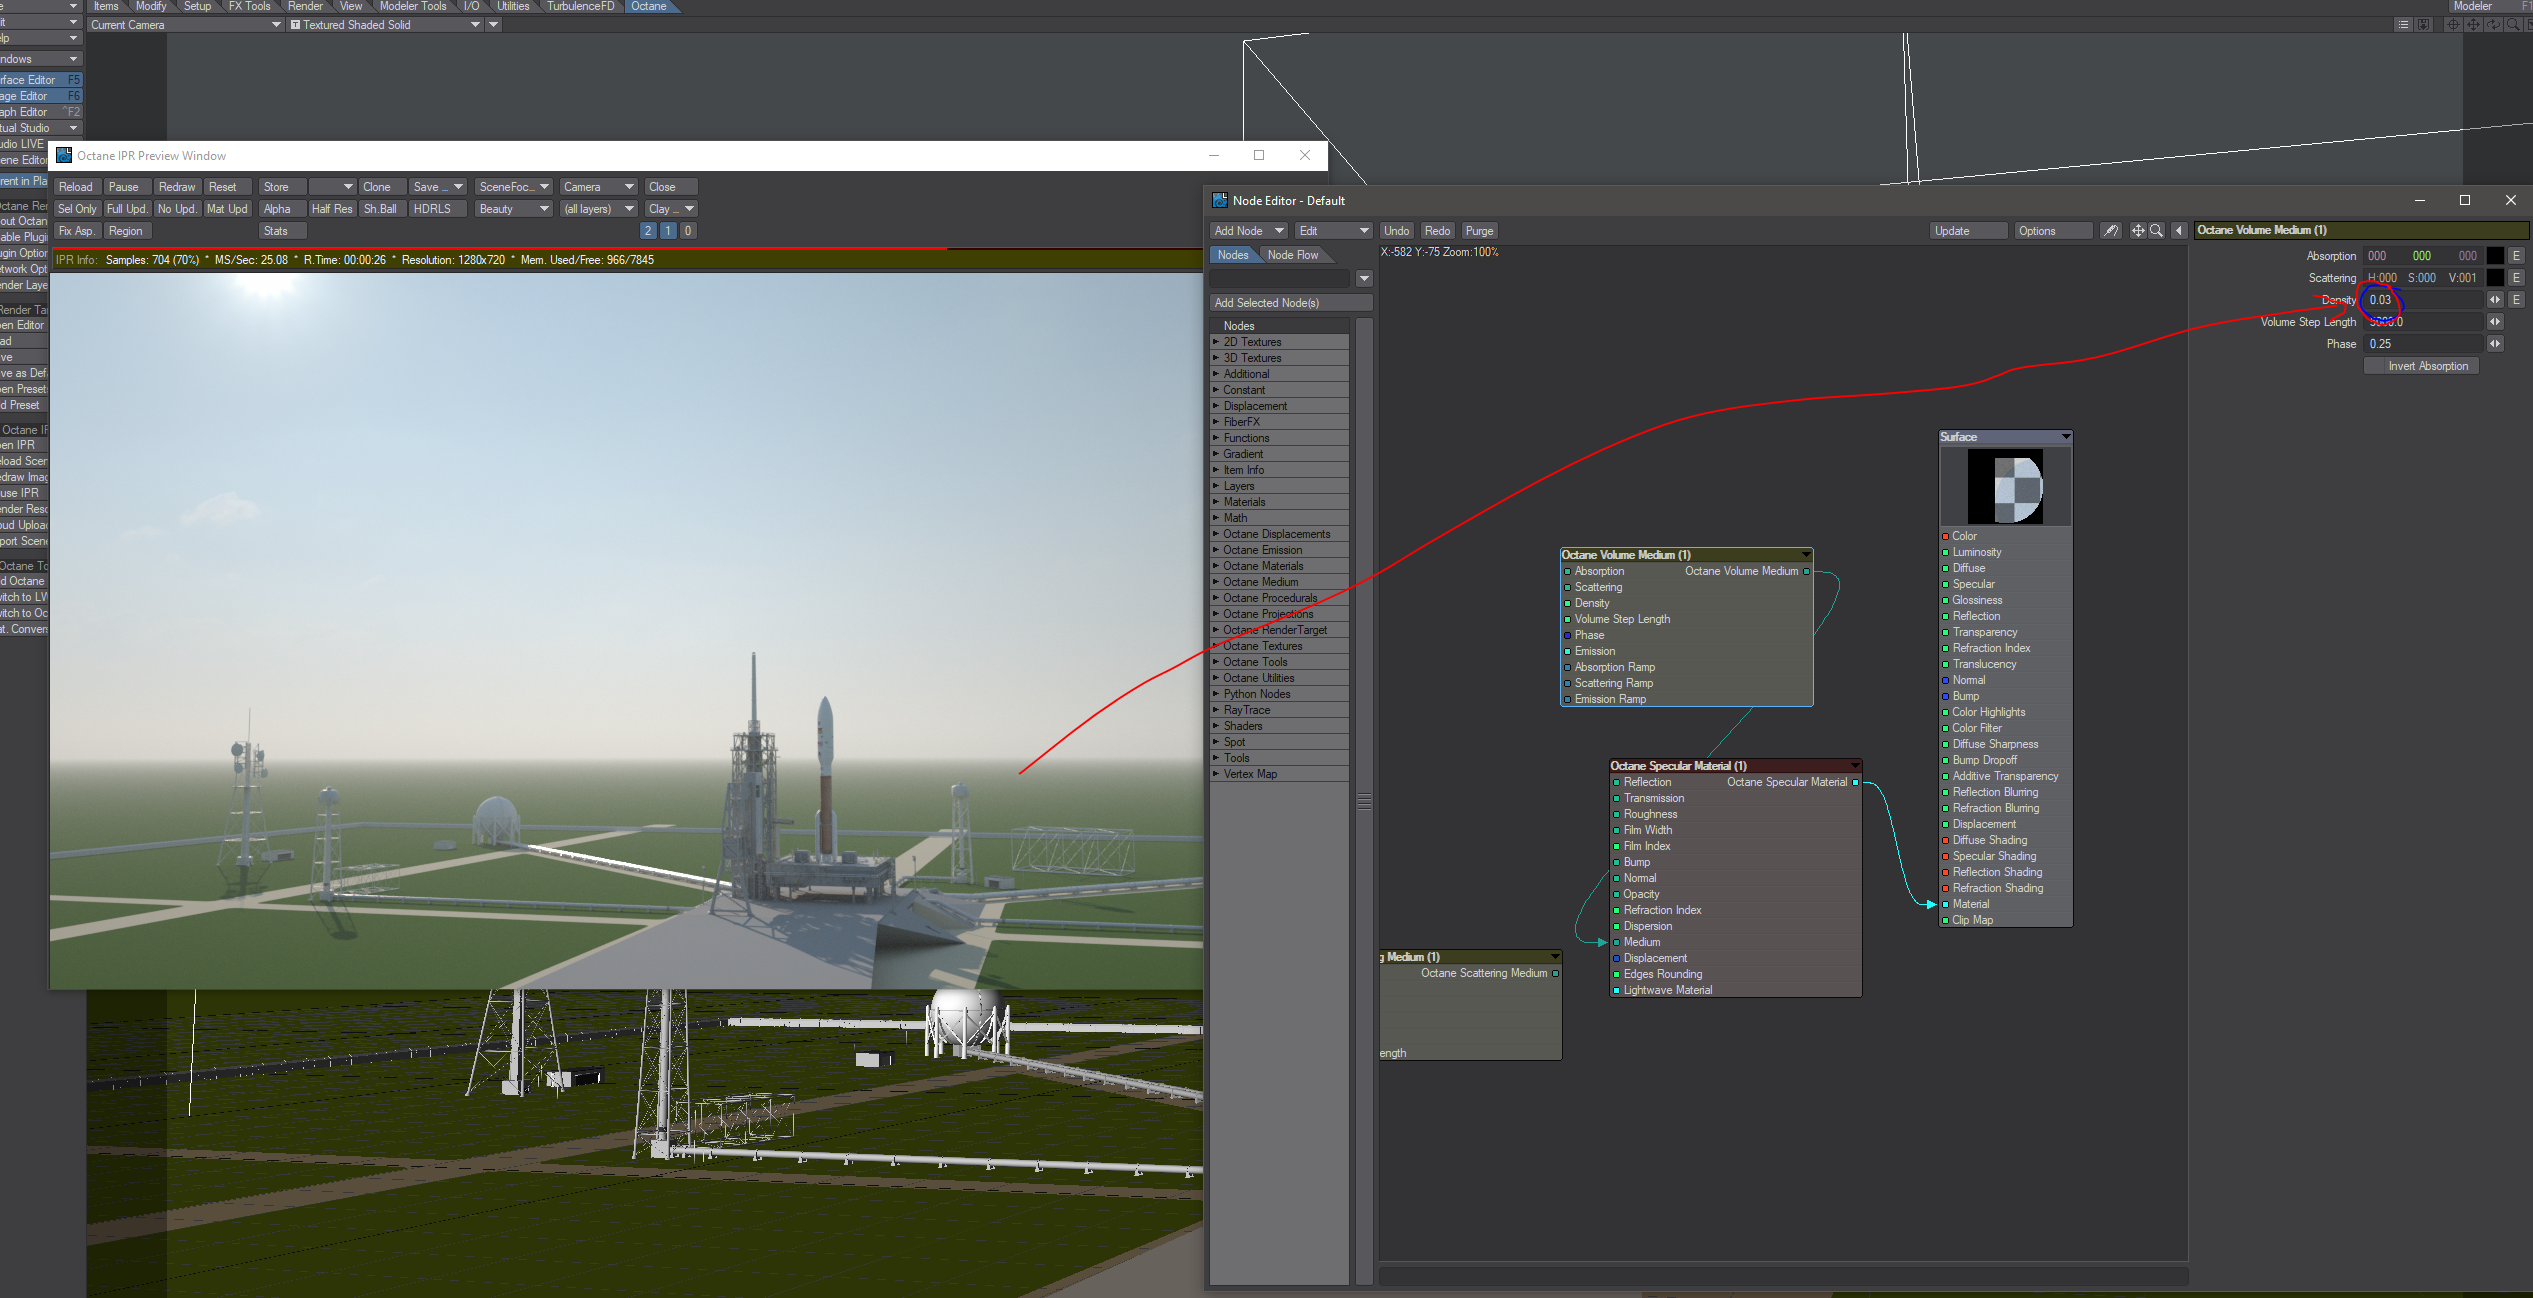Click the Node Editor magnifier zoom icon
2533x1298 pixels.
pyautogui.click(x=2156, y=231)
